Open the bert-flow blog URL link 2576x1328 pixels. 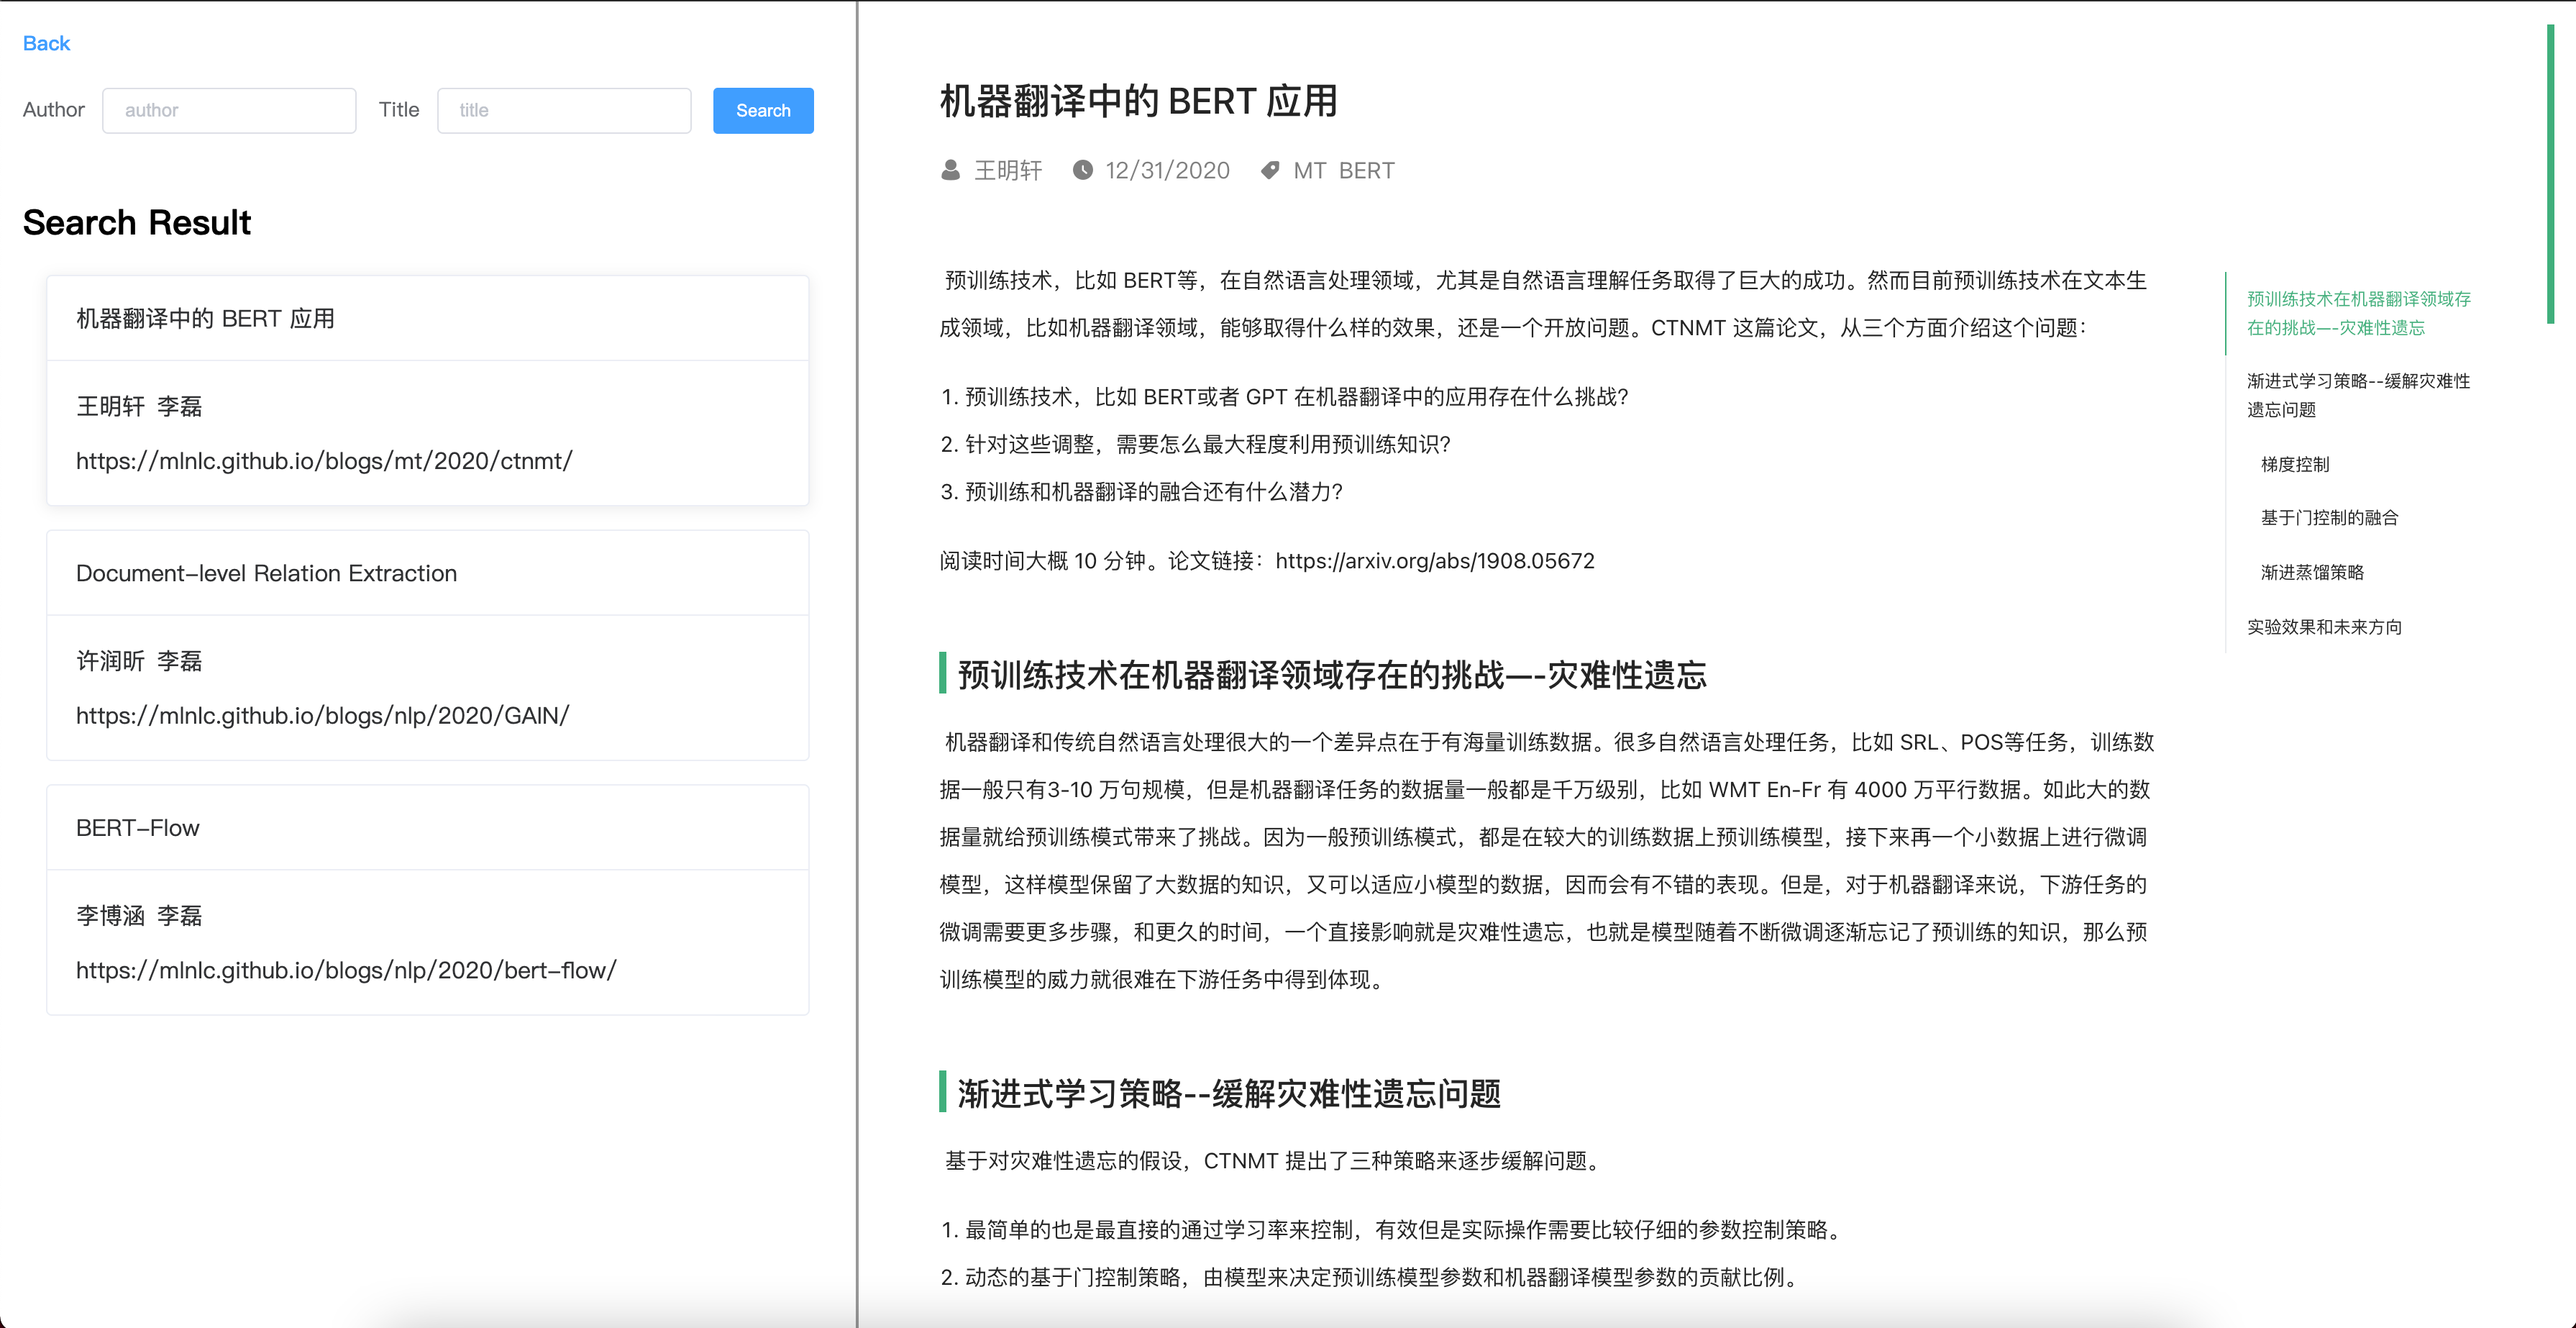click(x=346, y=970)
